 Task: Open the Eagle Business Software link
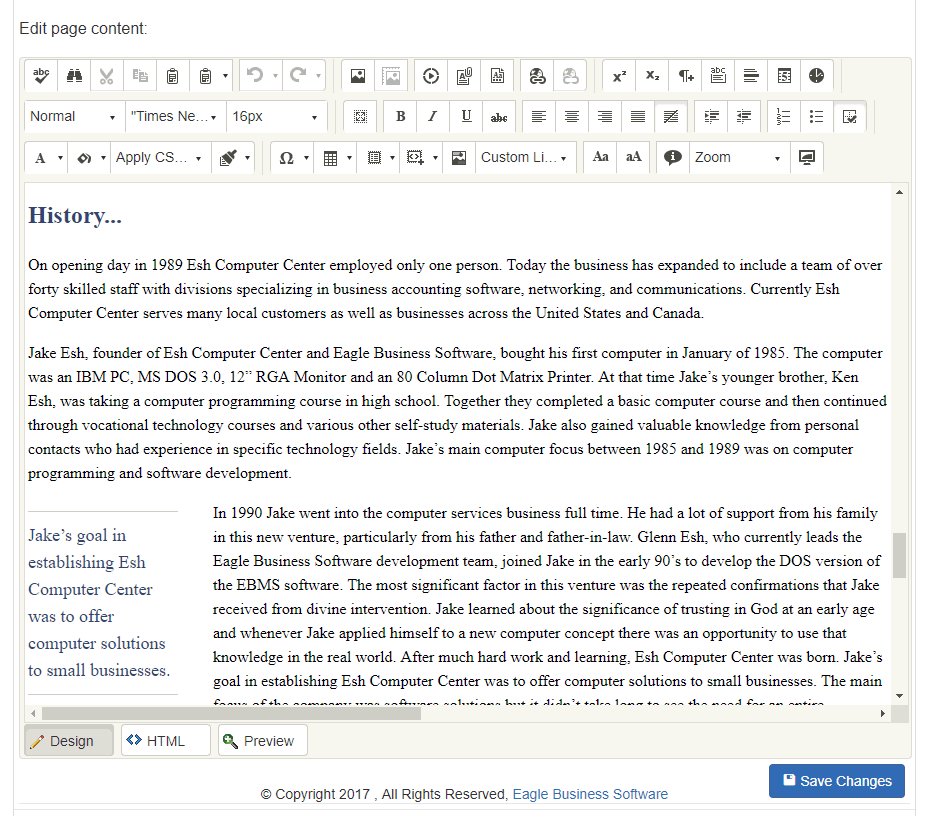point(590,794)
